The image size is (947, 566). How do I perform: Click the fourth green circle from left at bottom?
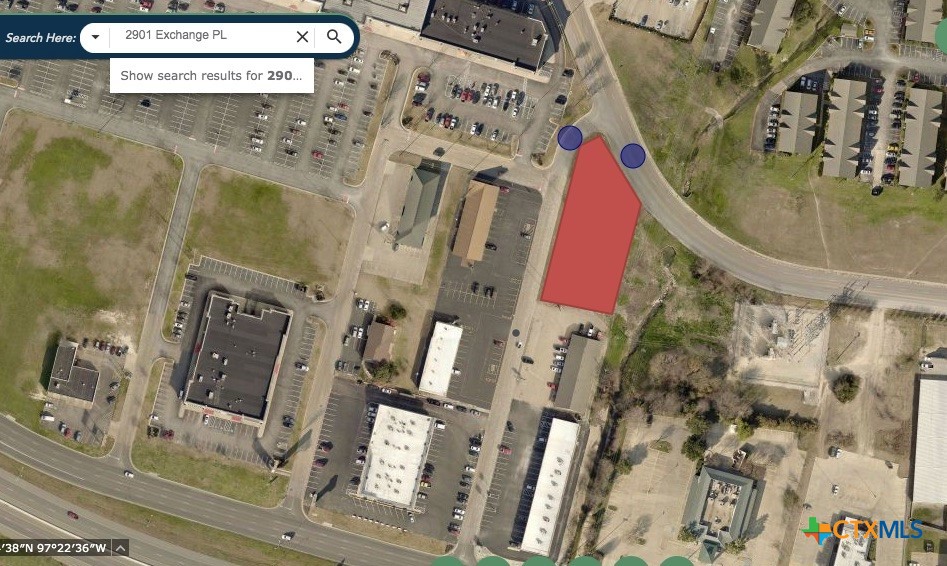tap(584, 562)
